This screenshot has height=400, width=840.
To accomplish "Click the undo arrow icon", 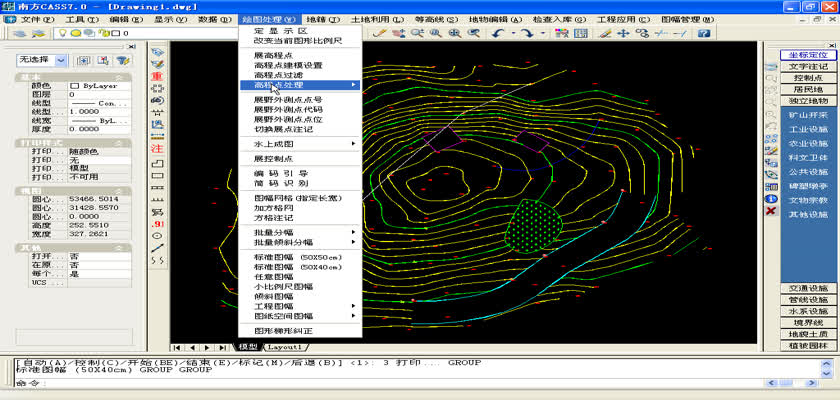I will tap(498, 33).
